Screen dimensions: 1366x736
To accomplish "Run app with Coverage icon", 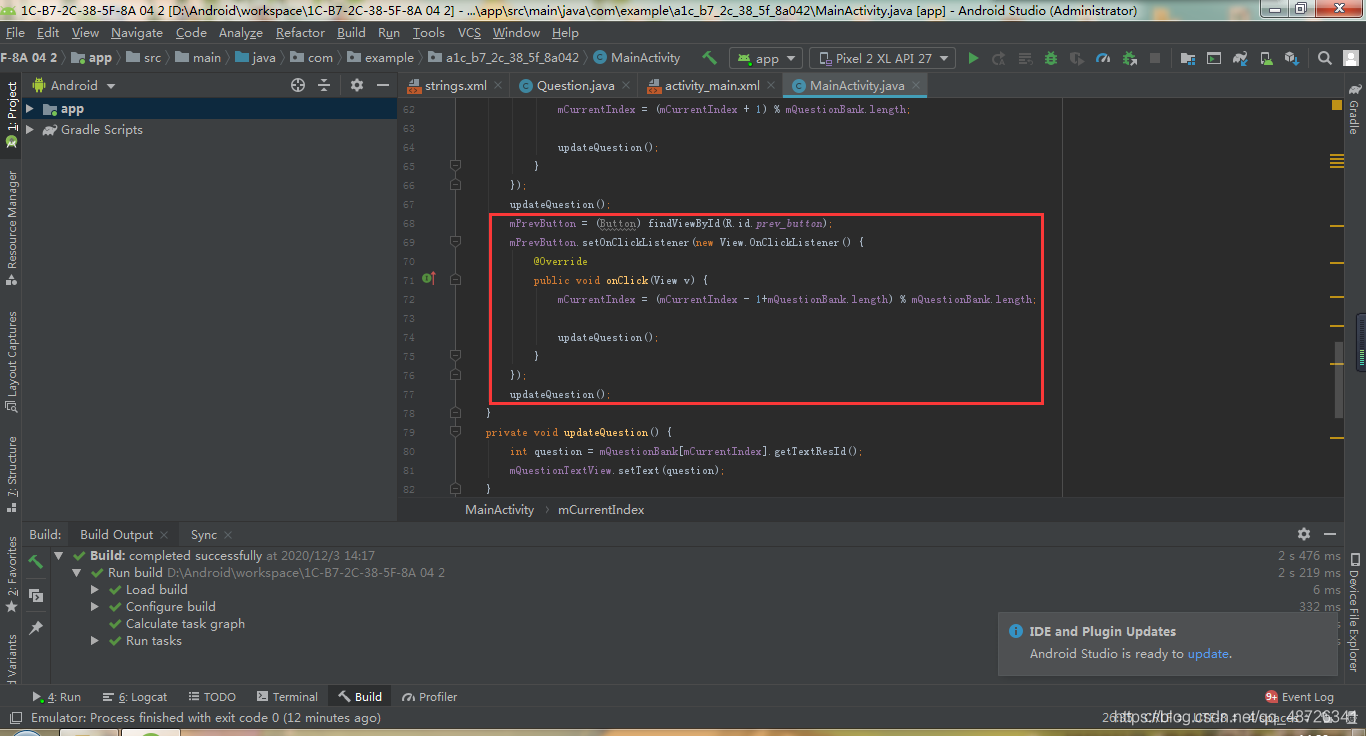I will pyautogui.click(x=1077, y=58).
